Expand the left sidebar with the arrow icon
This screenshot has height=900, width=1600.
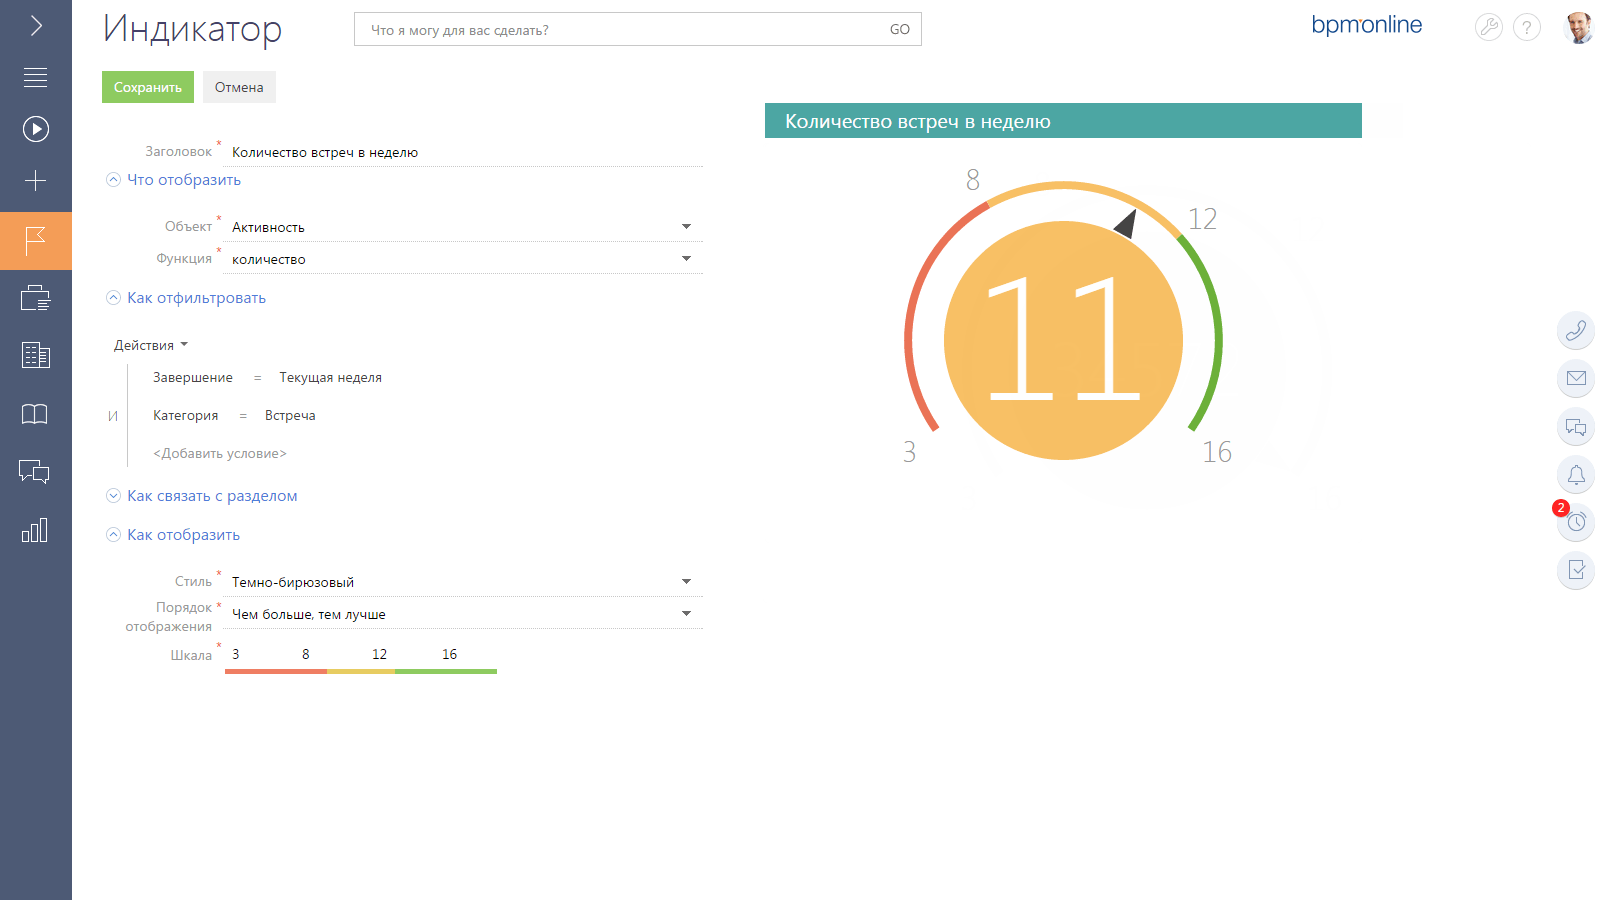[36, 26]
